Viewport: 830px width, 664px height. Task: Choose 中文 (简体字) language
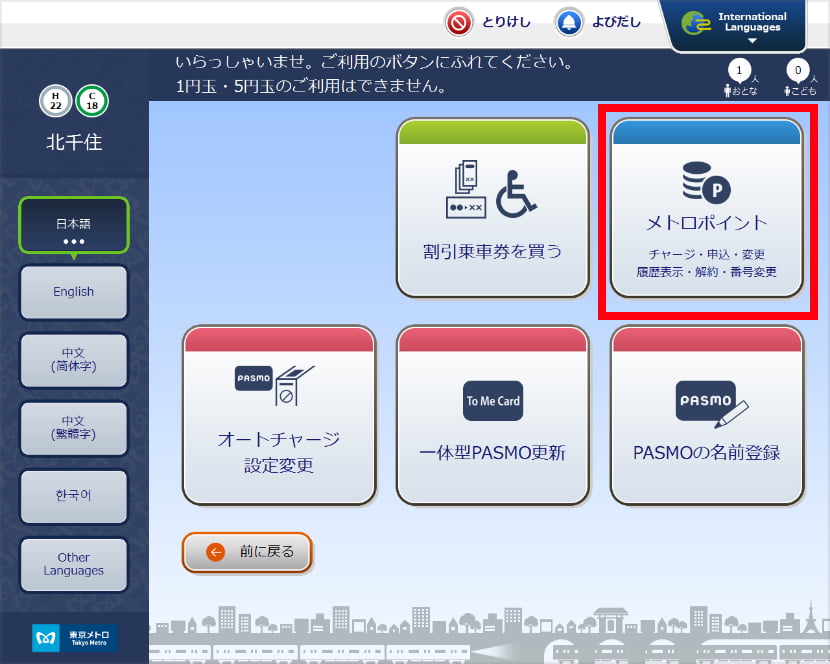[x=73, y=360]
